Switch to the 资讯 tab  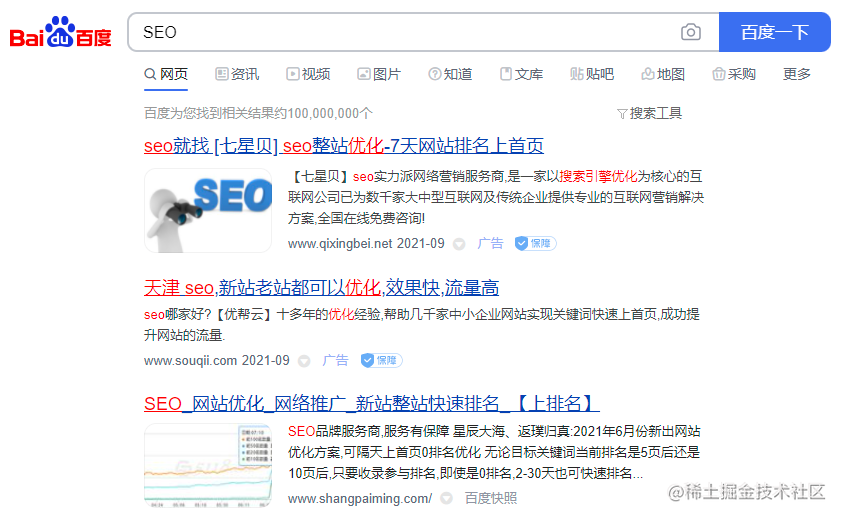tap(237, 74)
